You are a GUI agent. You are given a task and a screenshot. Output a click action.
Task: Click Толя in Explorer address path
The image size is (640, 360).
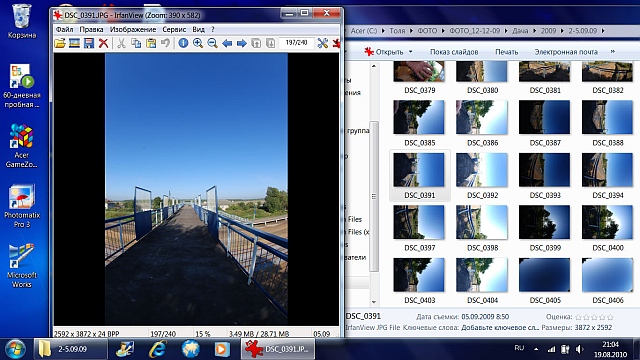397,31
